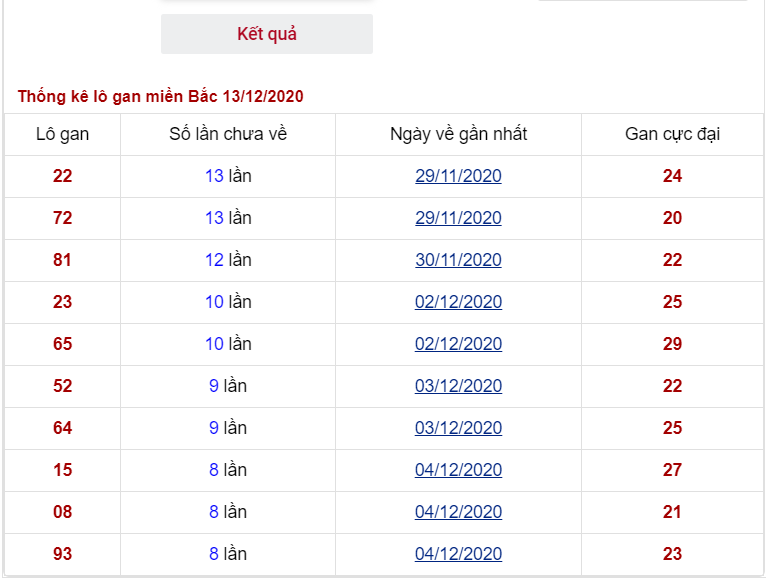The height and width of the screenshot is (579, 766).
Task: Click '13 lần' in row 72
Action: point(228,218)
